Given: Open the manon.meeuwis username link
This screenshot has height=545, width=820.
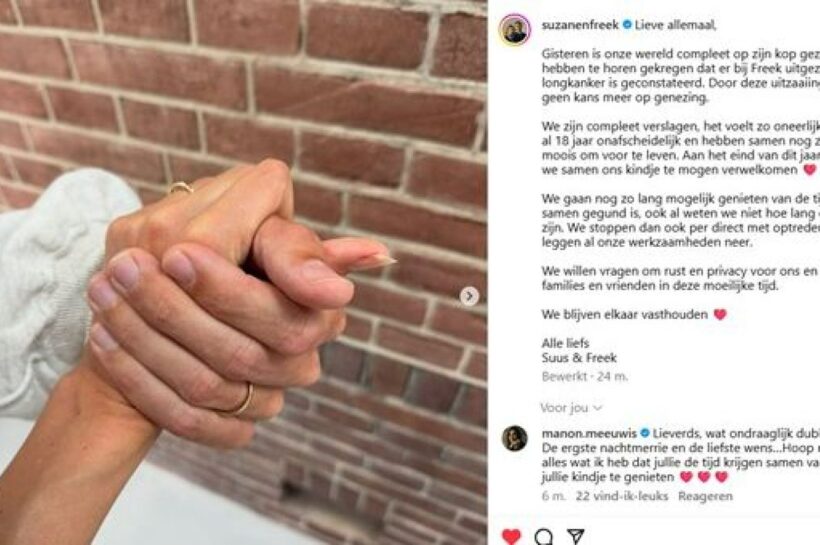Looking at the screenshot, I should [589, 433].
